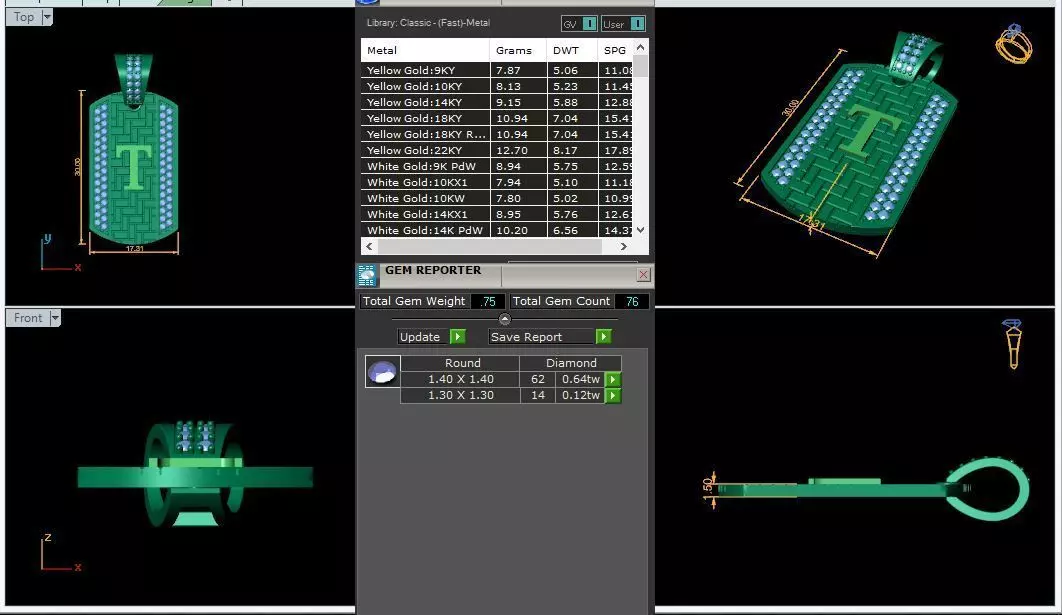The width and height of the screenshot is (1062, 615).
Task: Click the T pendant in the Top viewport
Action: 133,149
